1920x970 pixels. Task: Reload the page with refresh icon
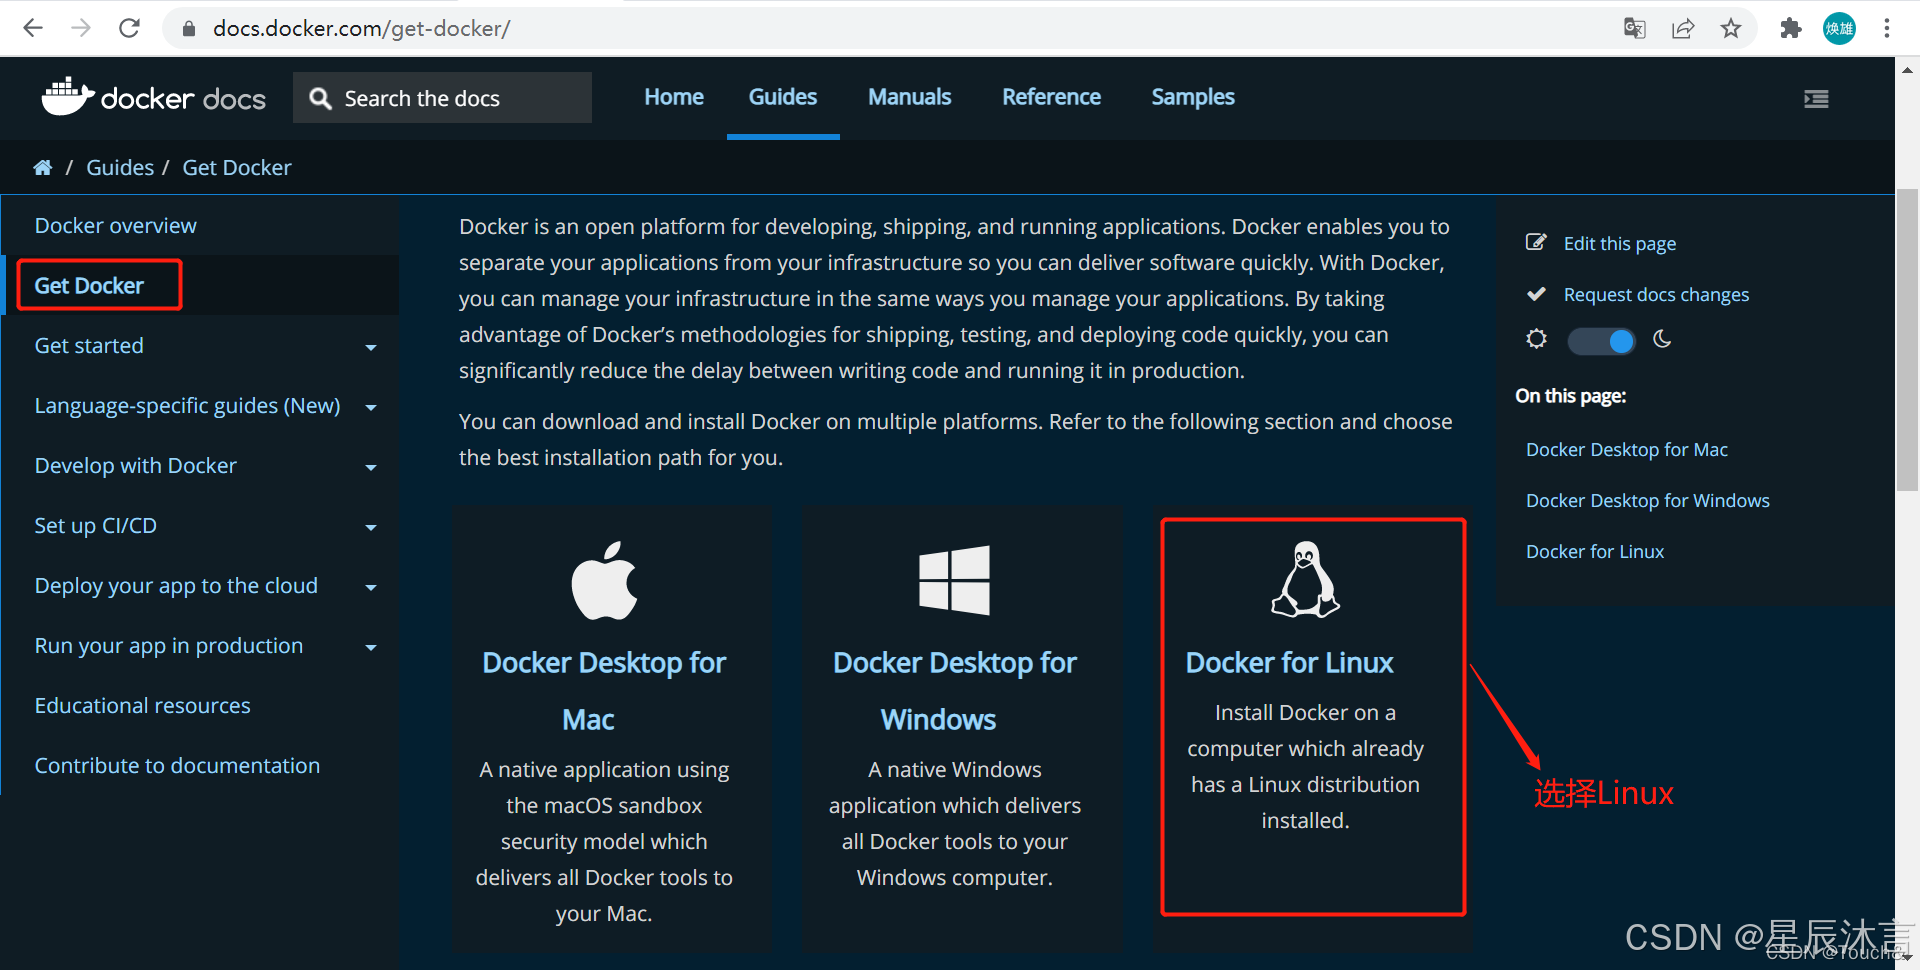(x=129, y=28)
